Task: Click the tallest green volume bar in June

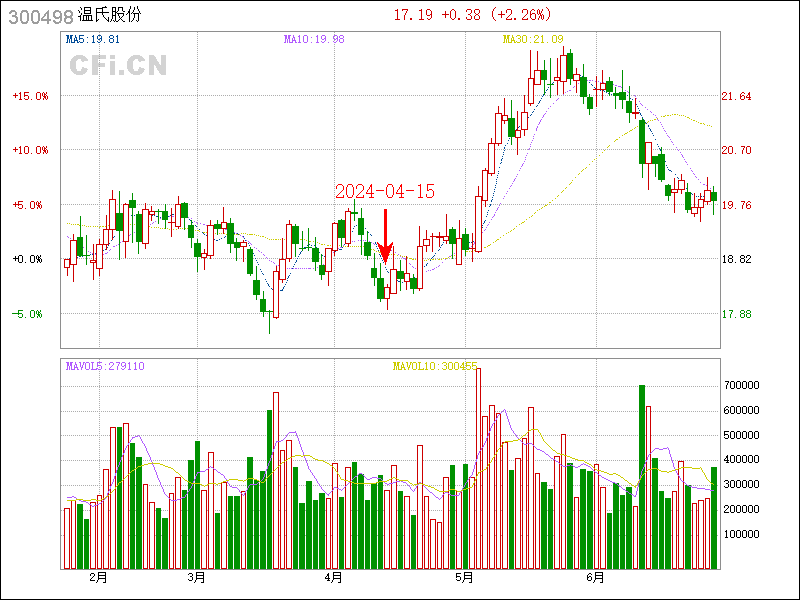Action: (x=642, y=477)
